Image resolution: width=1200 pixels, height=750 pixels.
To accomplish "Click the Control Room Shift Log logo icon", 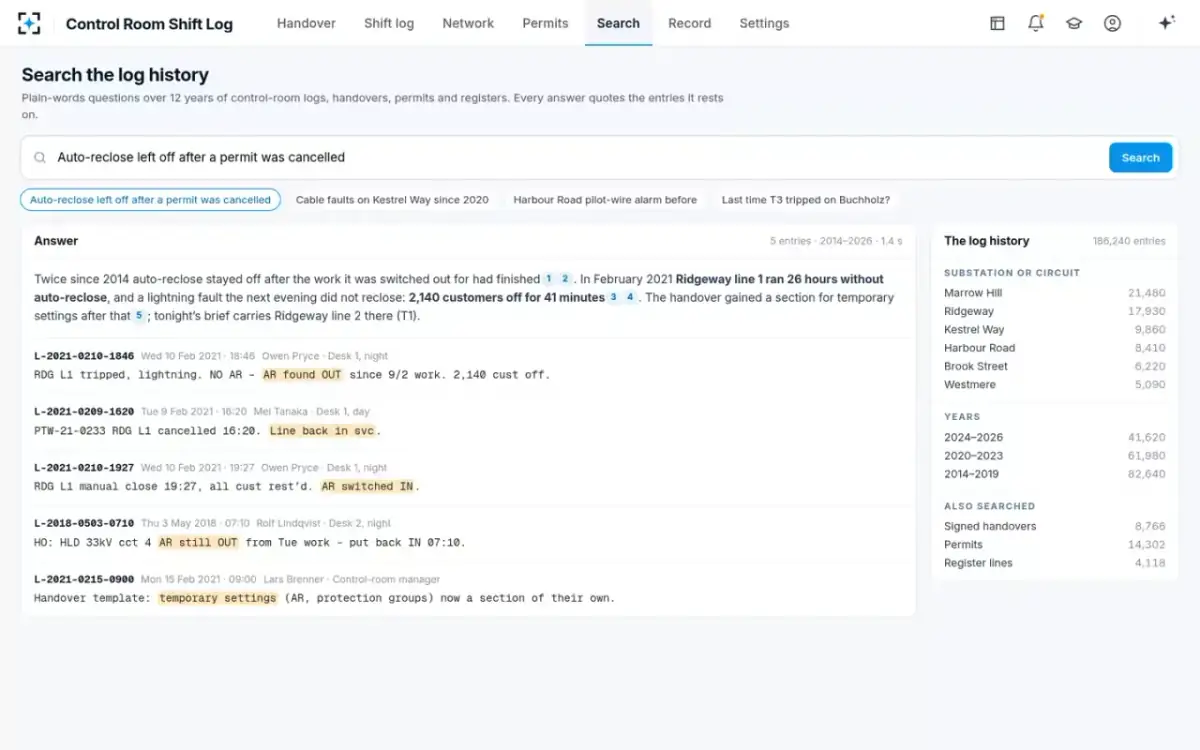I will point(30,23).
